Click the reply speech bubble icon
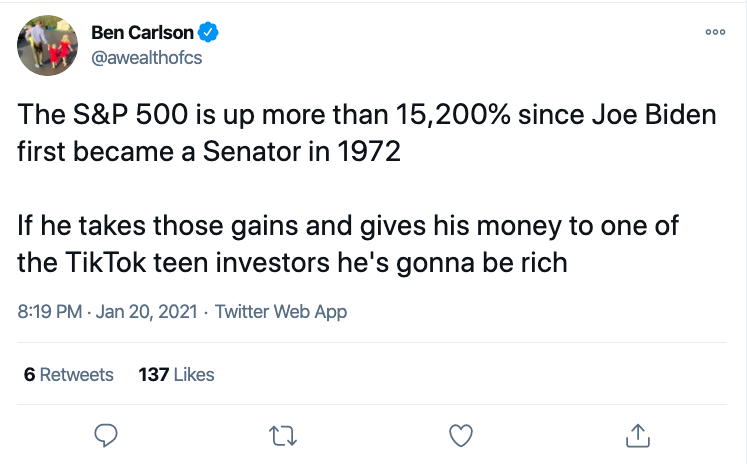 point(107,435)
